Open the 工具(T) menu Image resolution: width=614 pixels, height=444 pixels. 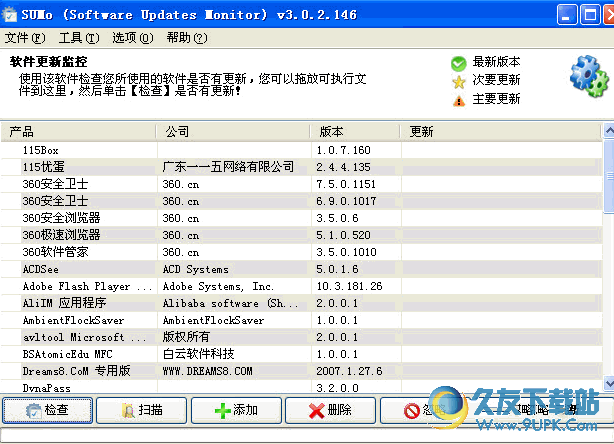coord(79,38)
